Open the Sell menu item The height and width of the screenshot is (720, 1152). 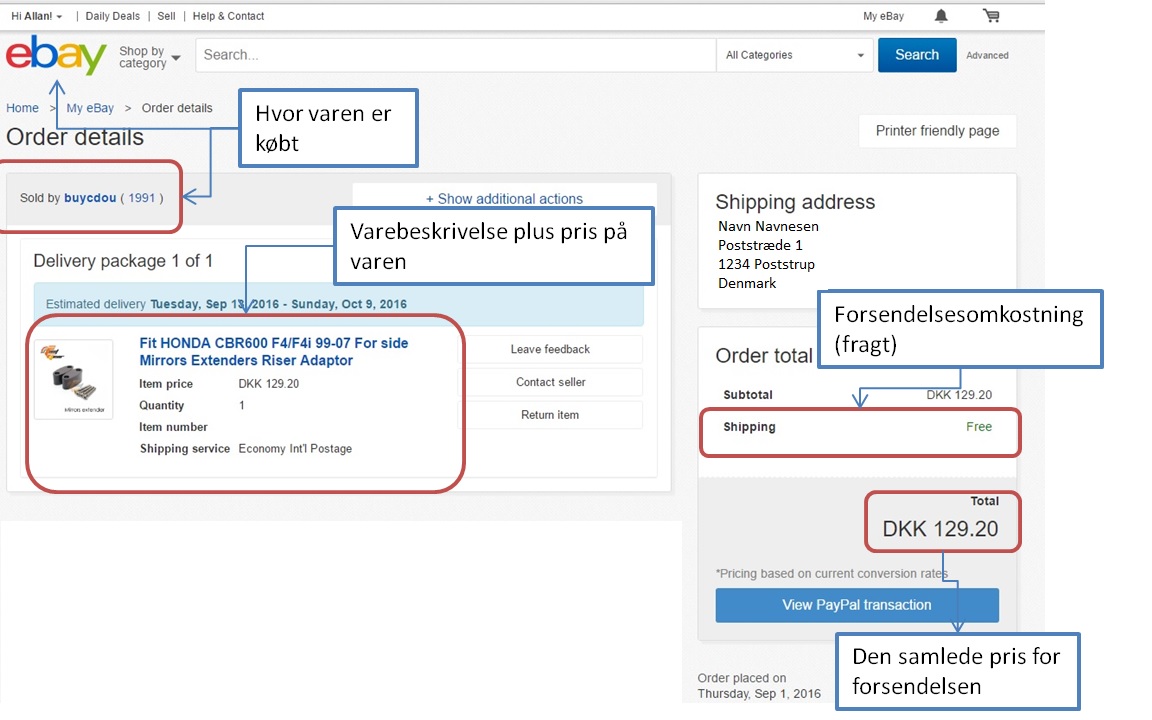pyautogui.click(x=166, y=16)
